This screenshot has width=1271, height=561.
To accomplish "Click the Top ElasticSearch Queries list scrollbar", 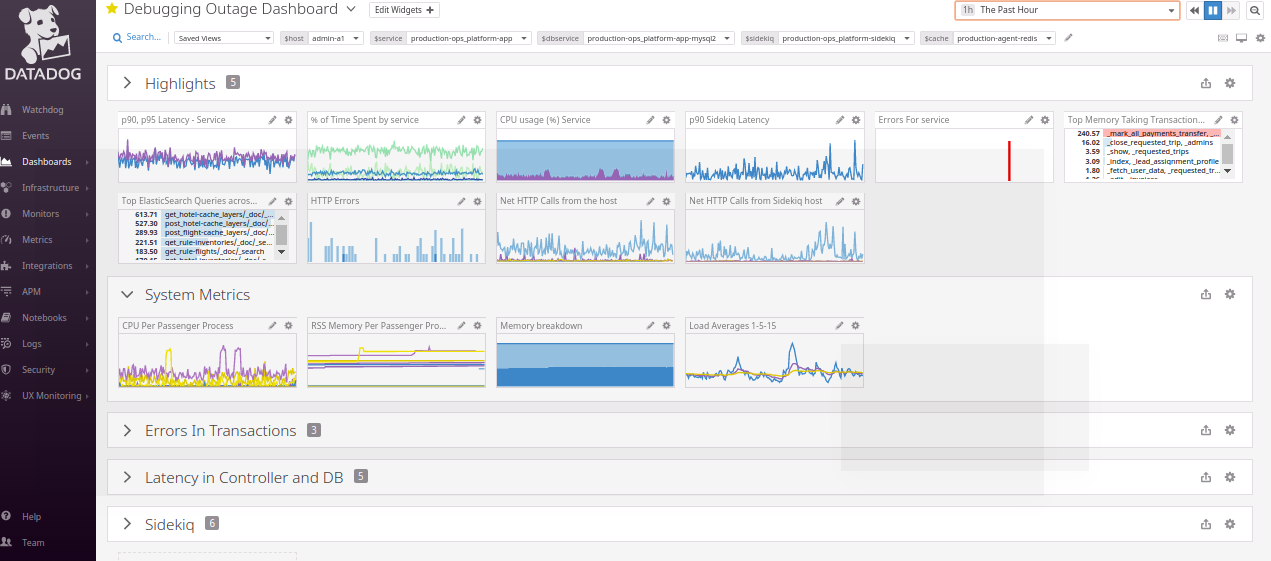I will click(281, 234).
